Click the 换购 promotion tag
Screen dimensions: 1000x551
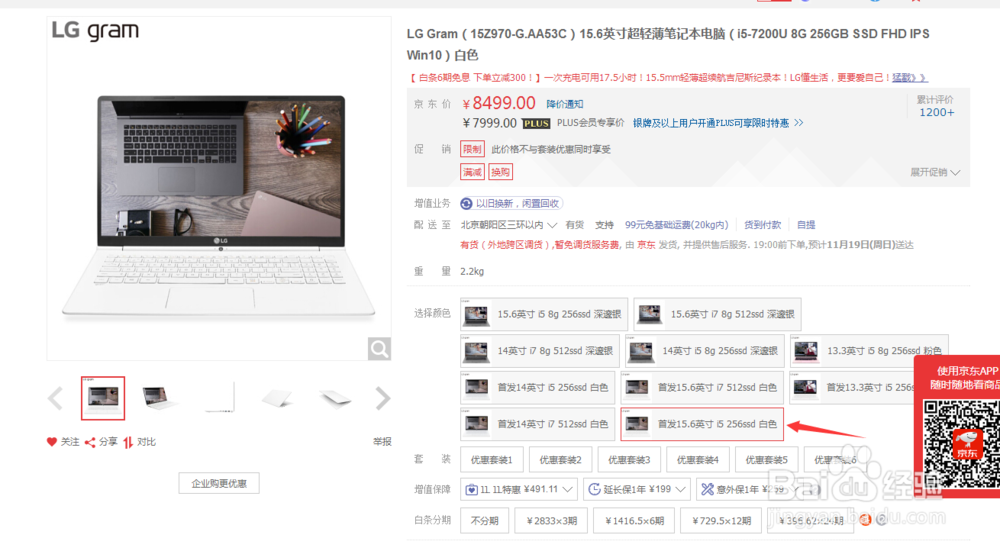coord(501,172)
